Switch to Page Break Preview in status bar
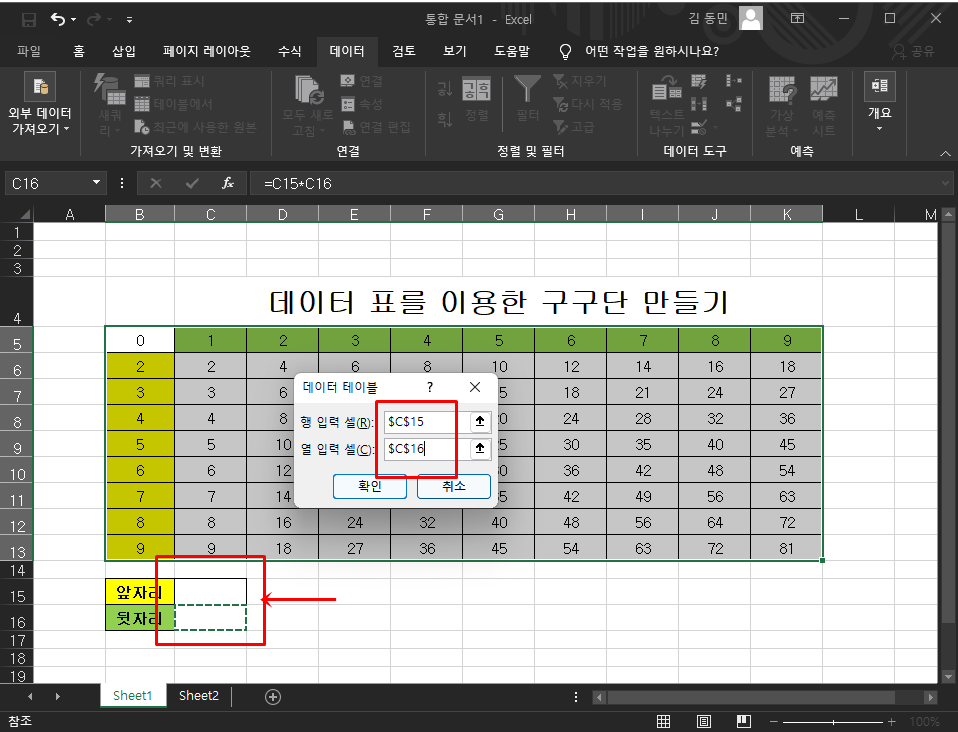 point(744,722)
